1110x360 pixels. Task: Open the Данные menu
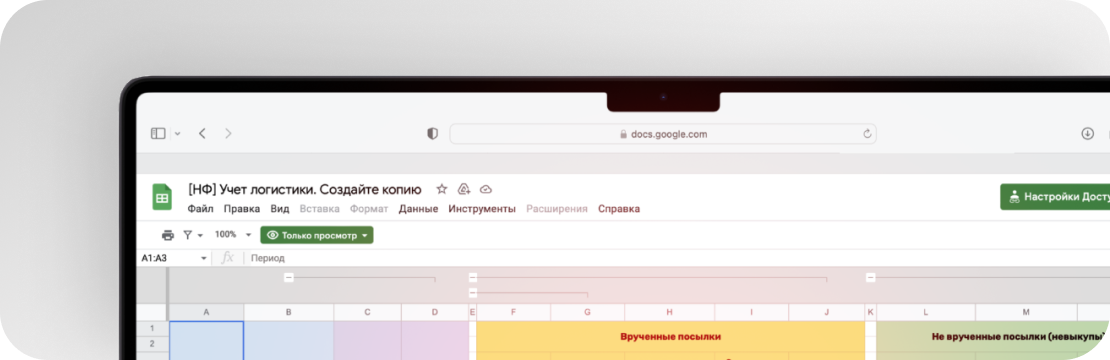tap(418, 209)
